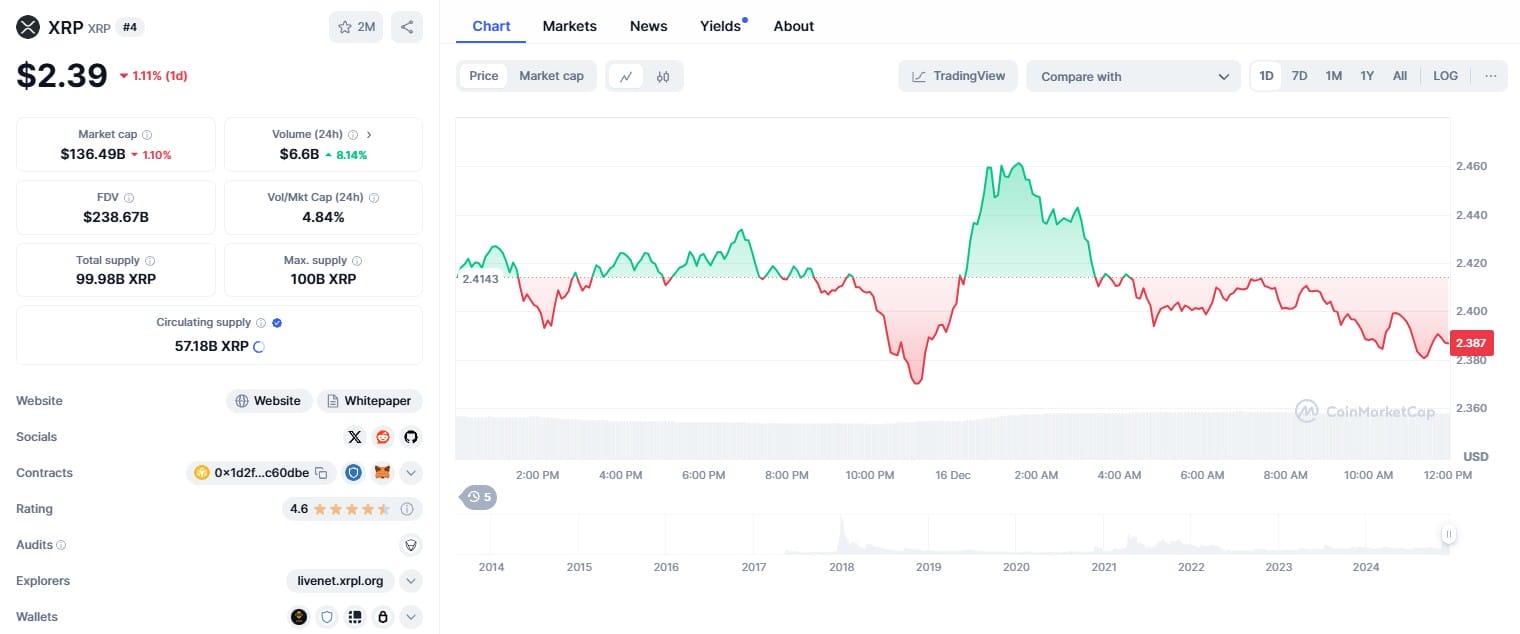Click the 2.4143 opening price label

point(480,279)
